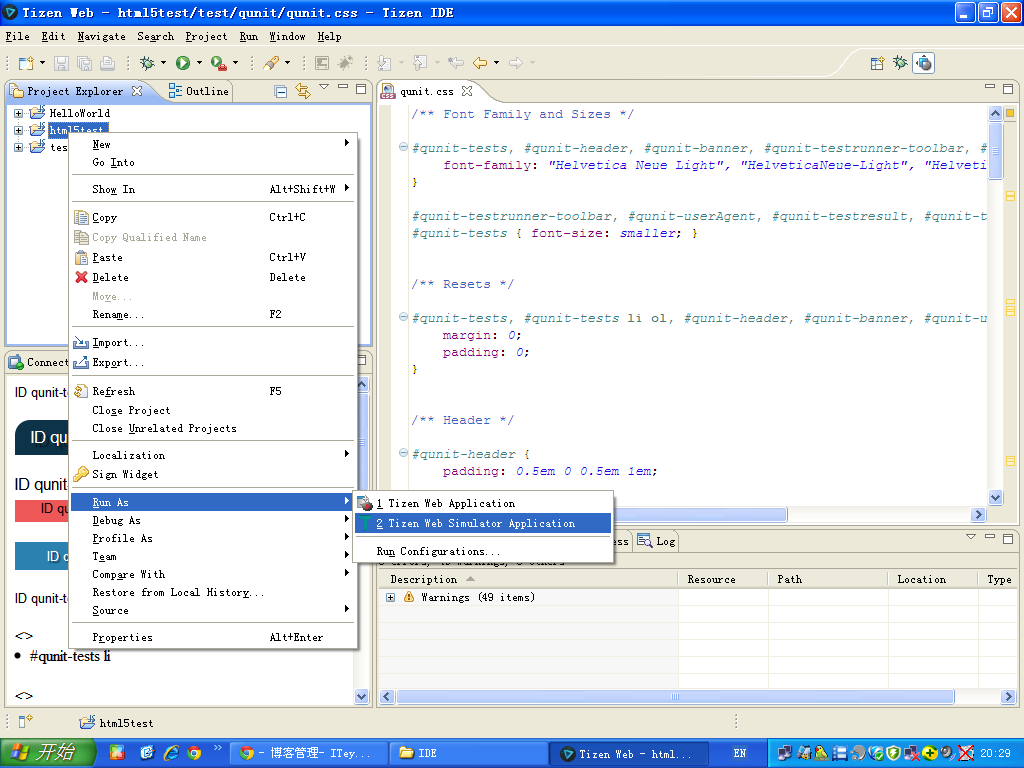Open dropdown arrow next to New icon
Image resolution: width=1024 pixels, height=768 pixels.
[42, 63]
